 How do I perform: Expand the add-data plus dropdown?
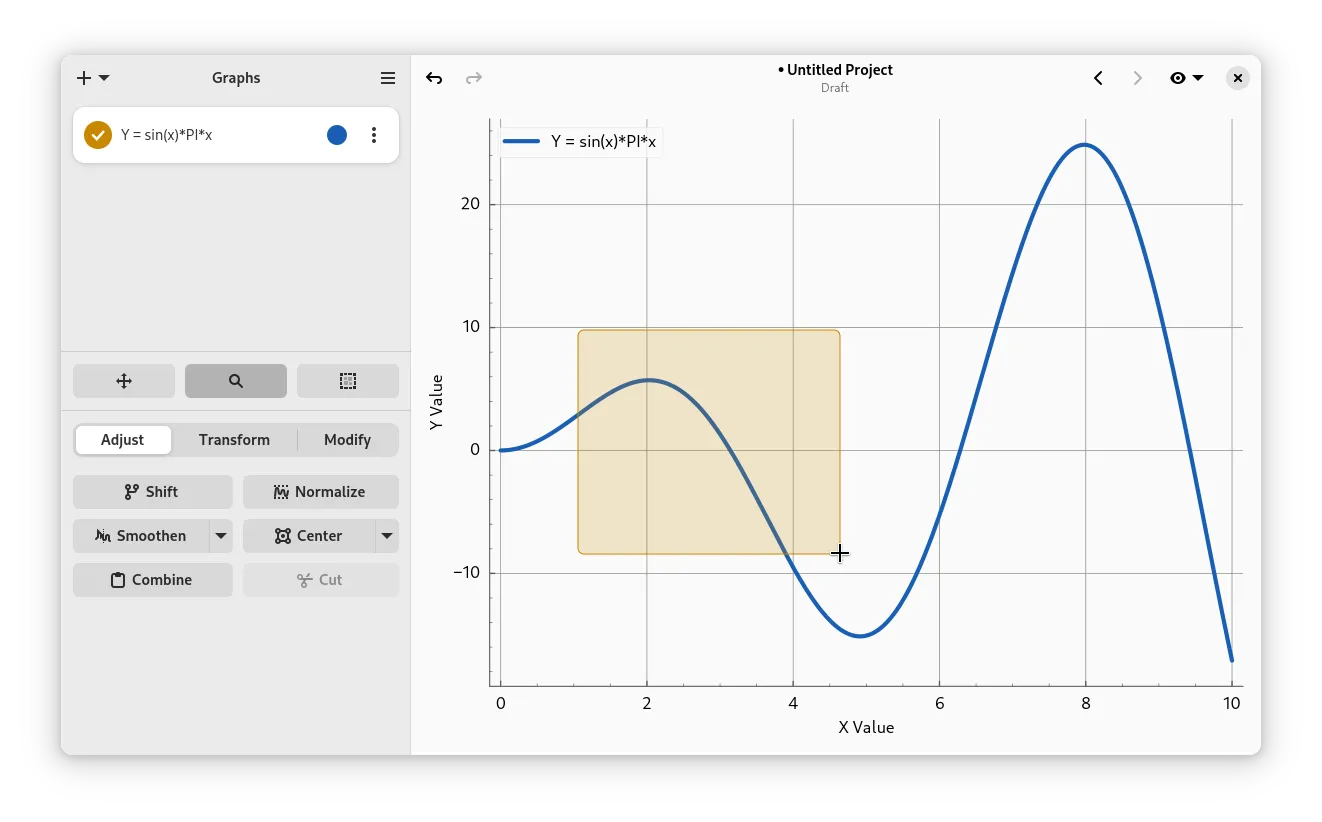click(x=93, y=78)
